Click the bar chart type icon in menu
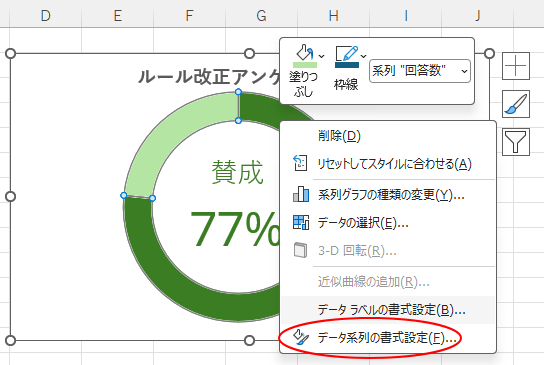544x365 pixels. (301, 194)
